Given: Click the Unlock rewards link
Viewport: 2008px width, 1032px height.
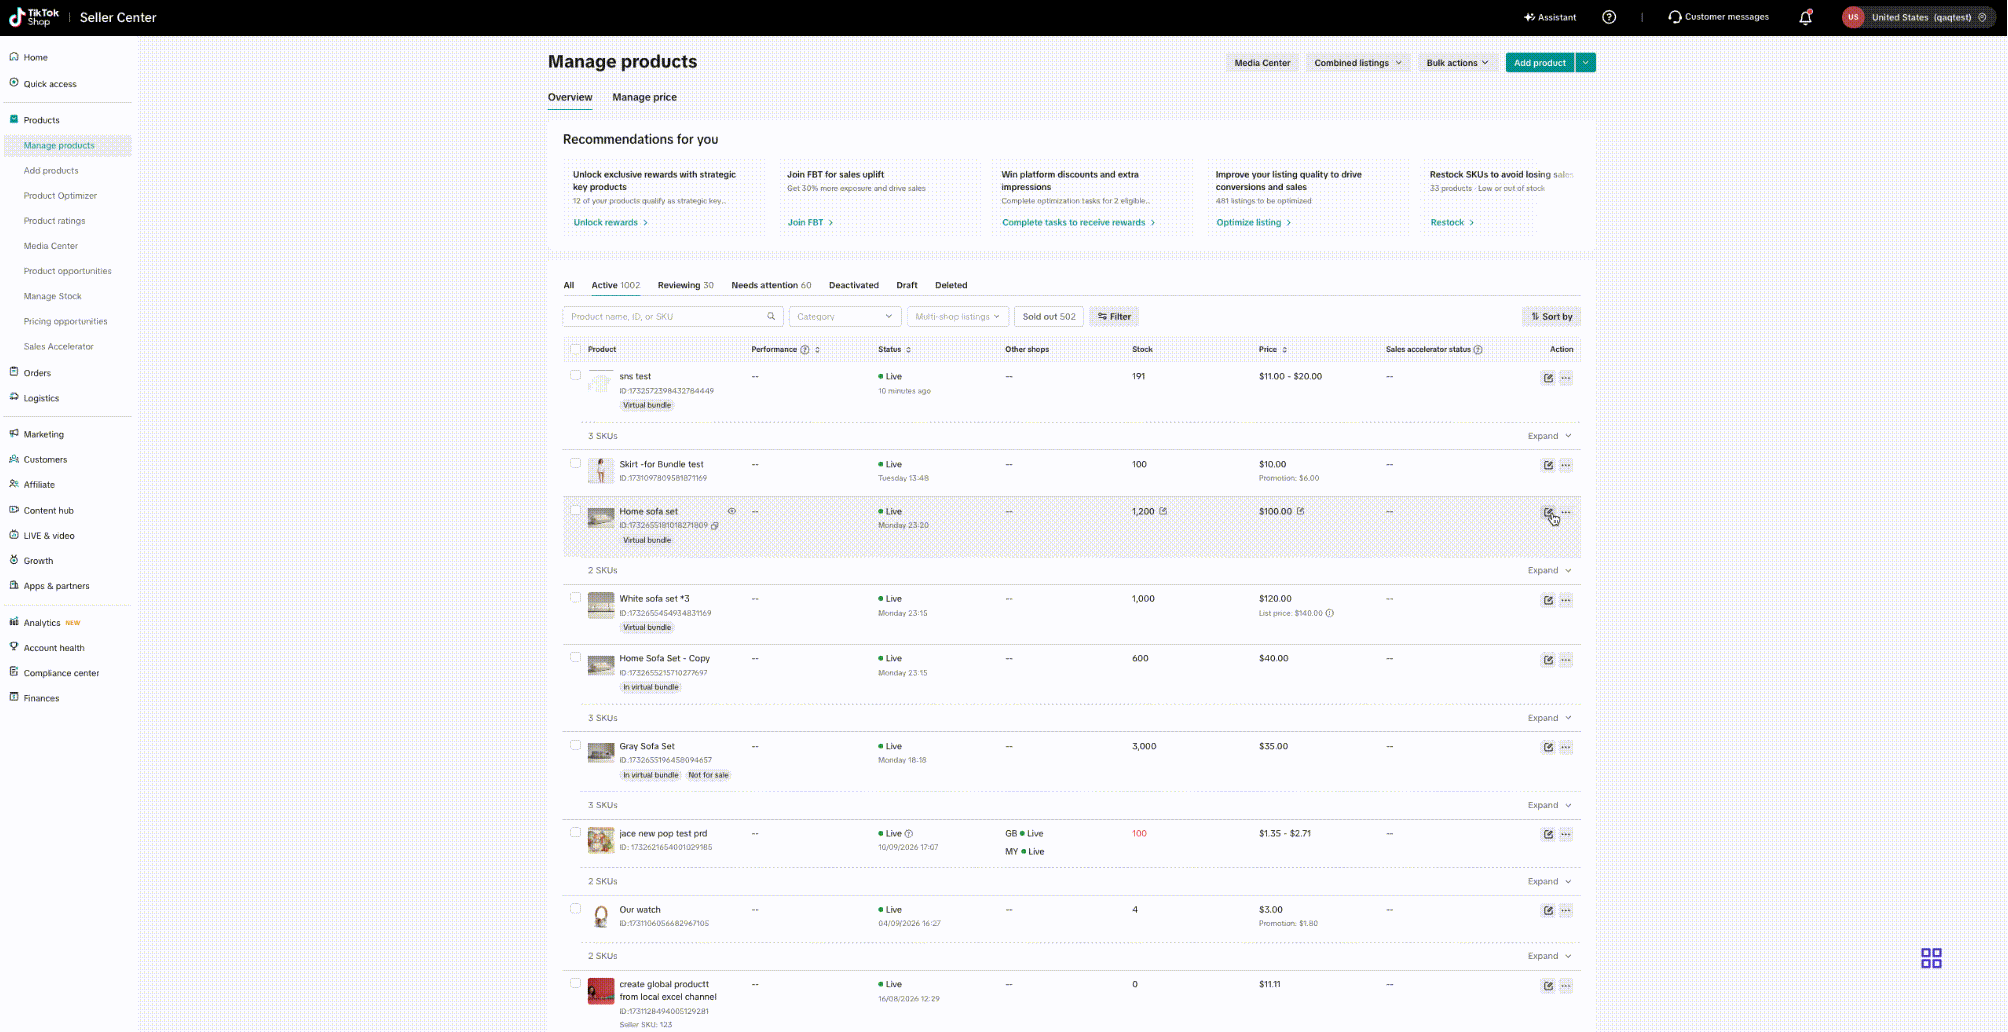Looking at the screenshot, I should (610, 222).
